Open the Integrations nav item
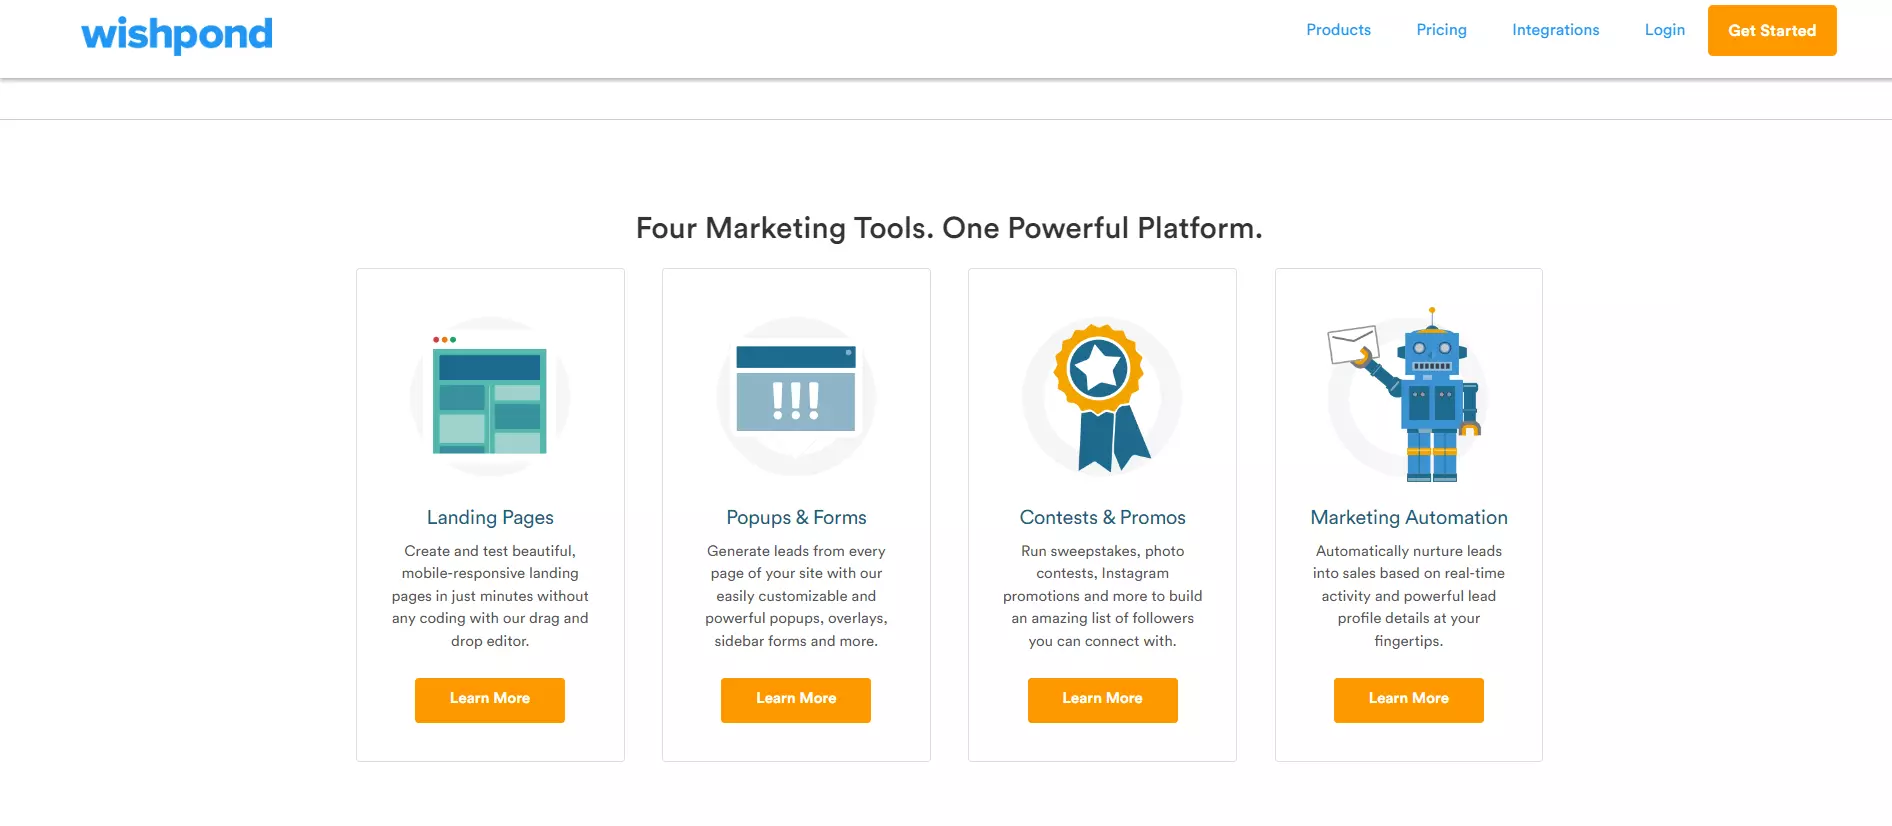The height and width of the screenshot is (826, 1892). coord(1555,30)
